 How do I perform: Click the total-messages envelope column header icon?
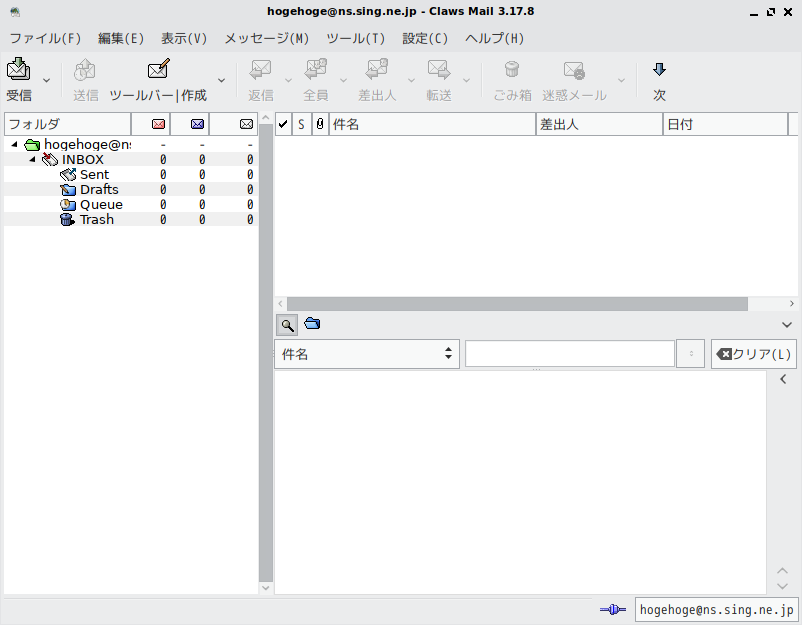(x=247, y=124)
